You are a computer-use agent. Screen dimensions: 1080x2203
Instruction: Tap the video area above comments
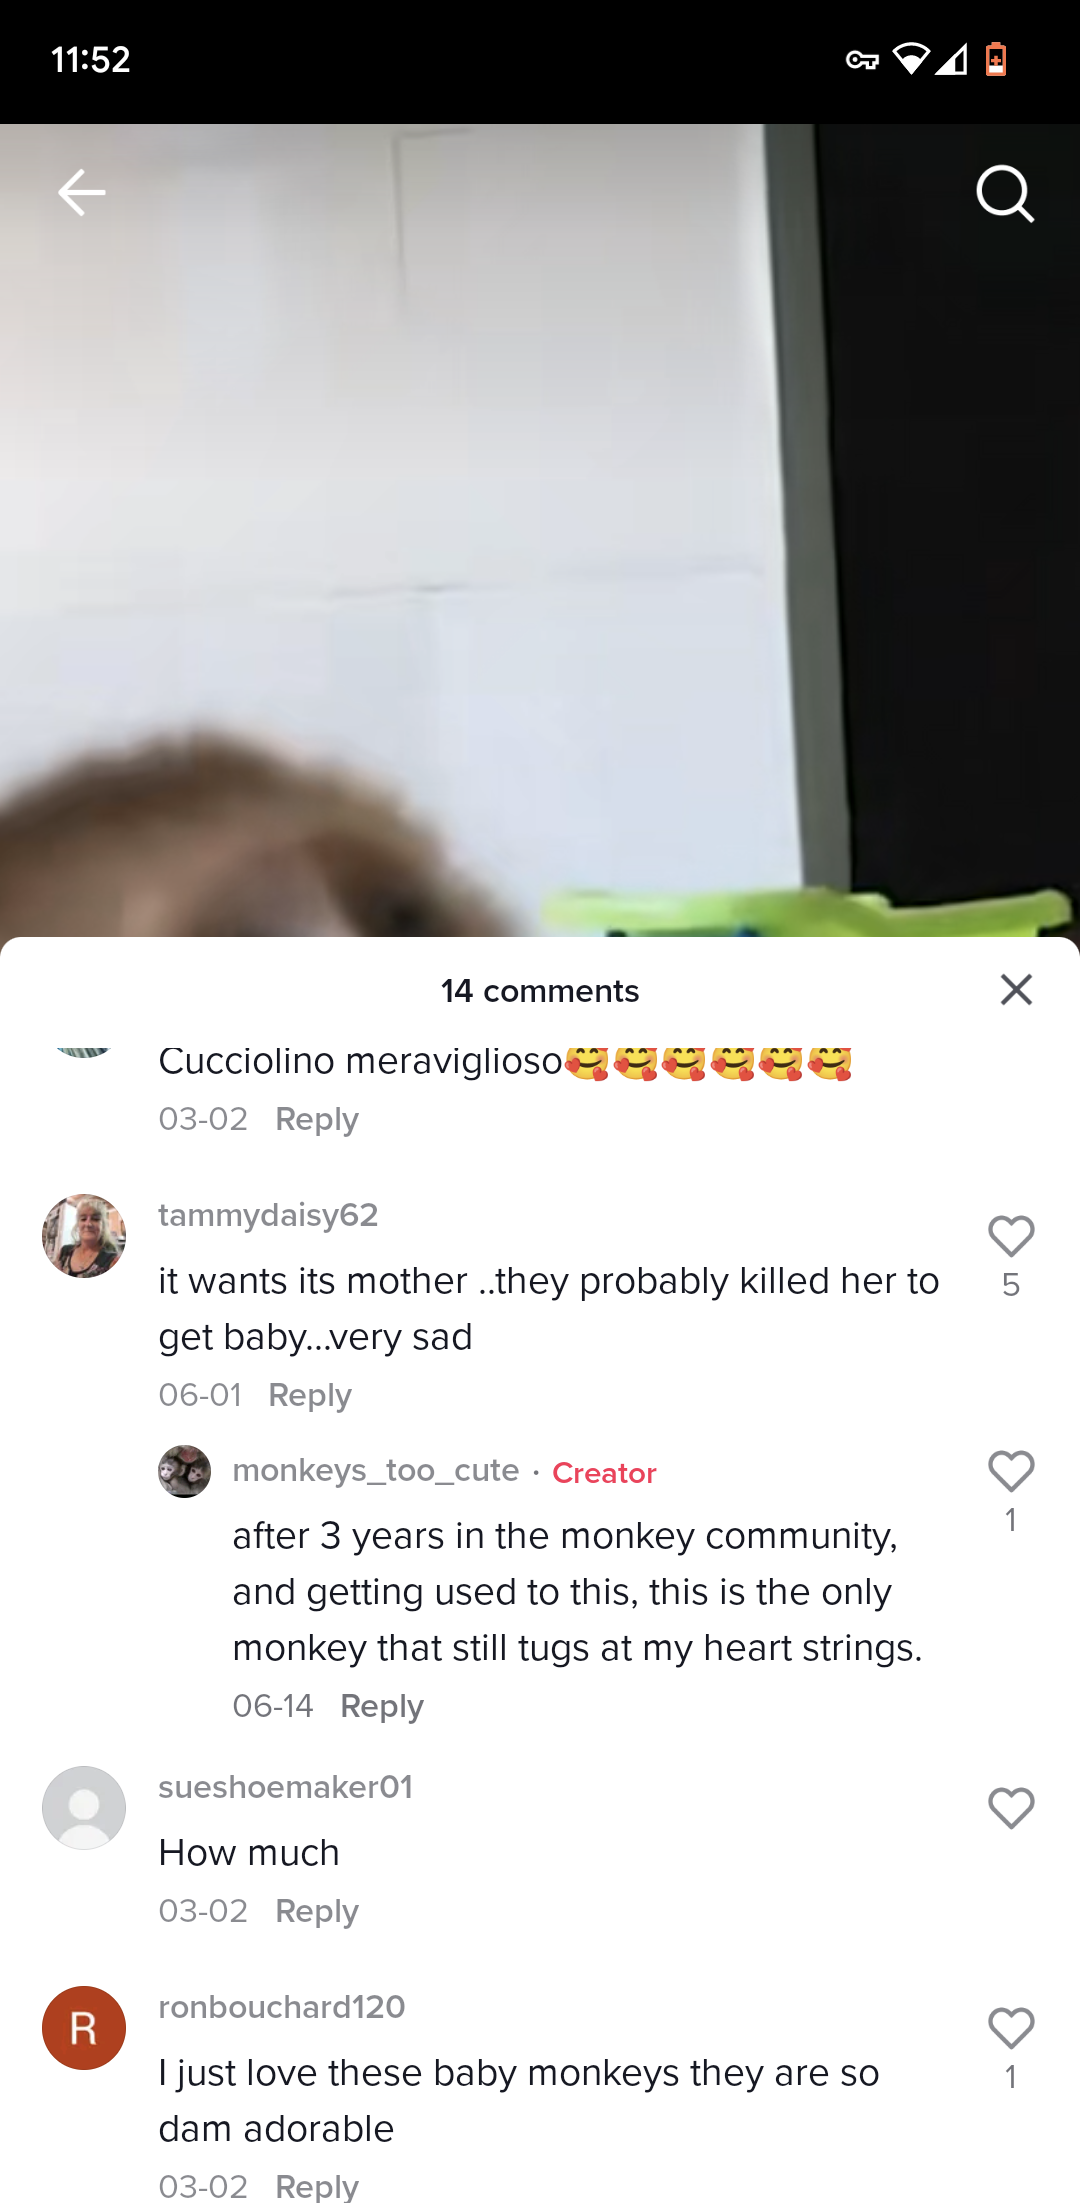click(540, 530)
